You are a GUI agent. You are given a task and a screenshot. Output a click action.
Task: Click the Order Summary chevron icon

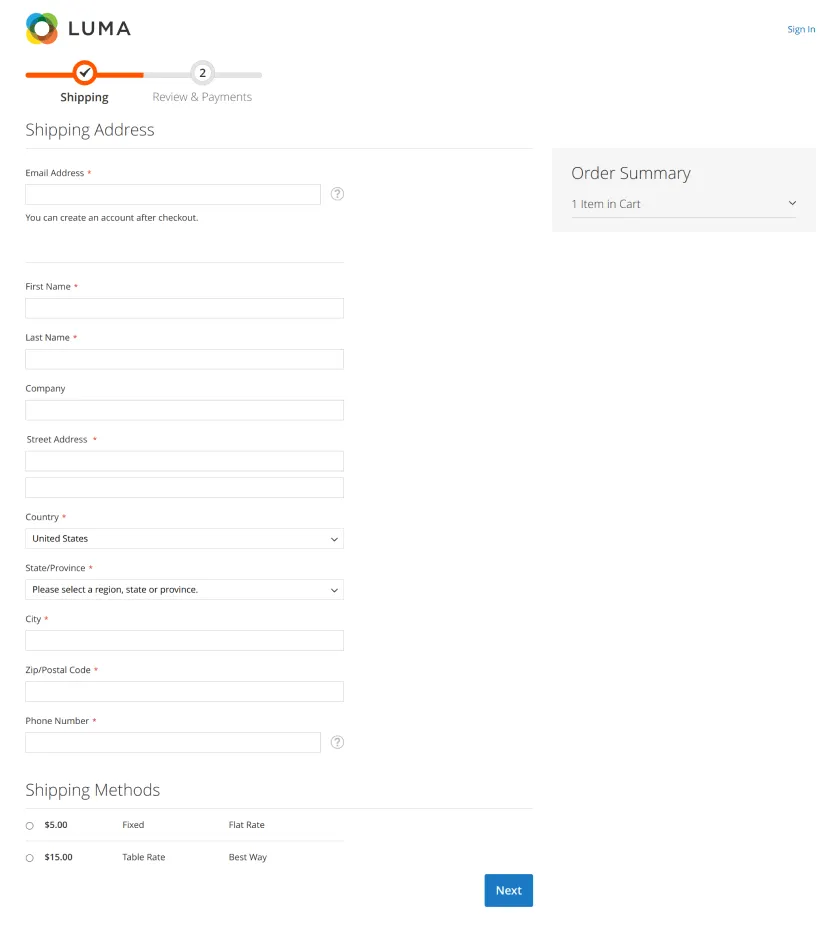[x=792, y=202]
